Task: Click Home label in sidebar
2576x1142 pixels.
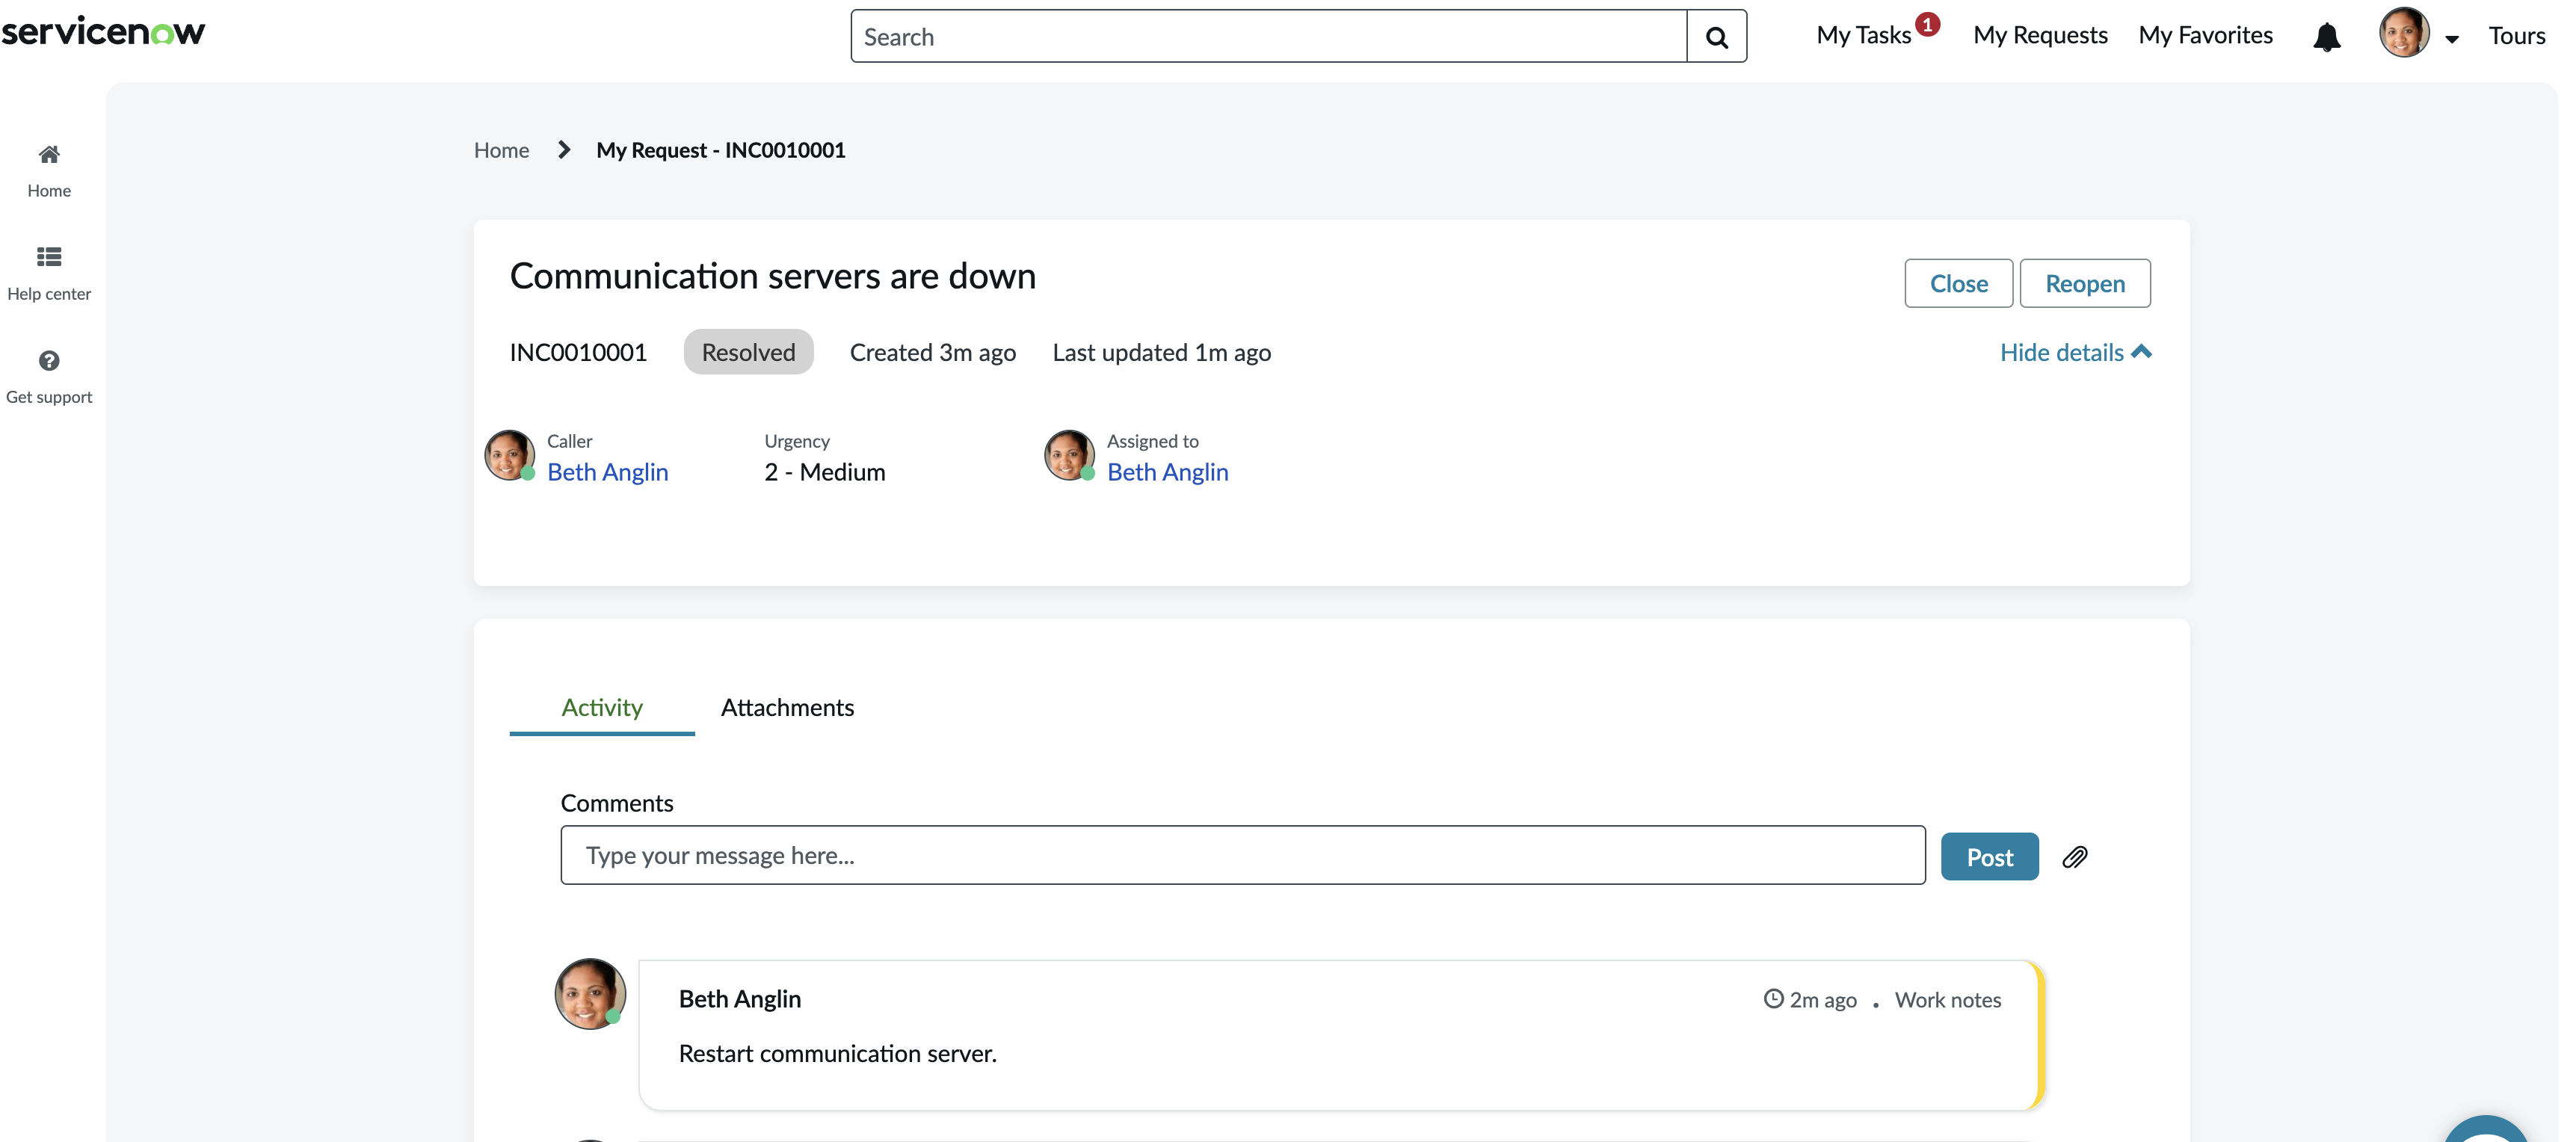Action: coord(49,191)
